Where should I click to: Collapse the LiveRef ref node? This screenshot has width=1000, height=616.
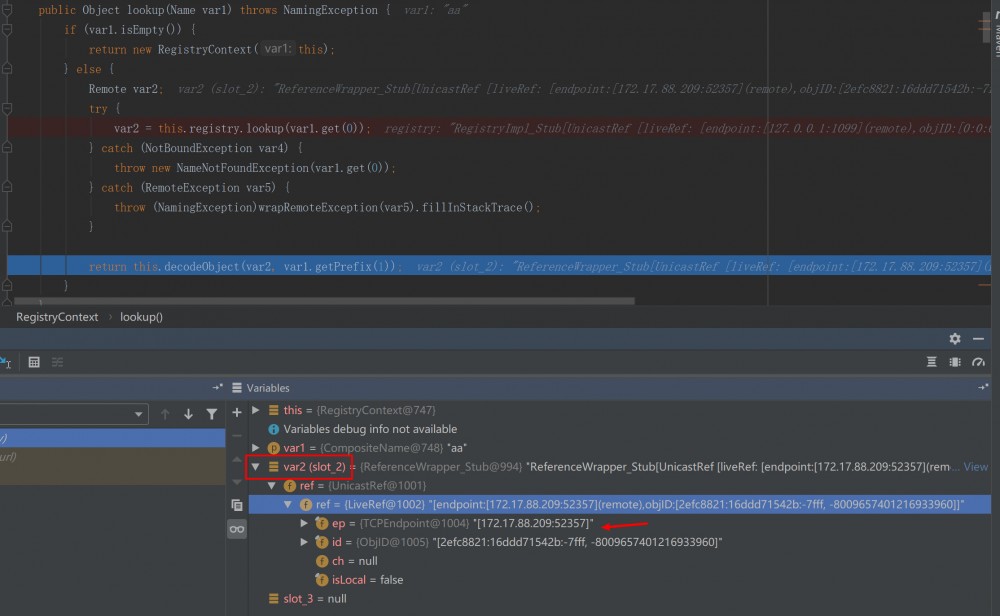point(288,504)
